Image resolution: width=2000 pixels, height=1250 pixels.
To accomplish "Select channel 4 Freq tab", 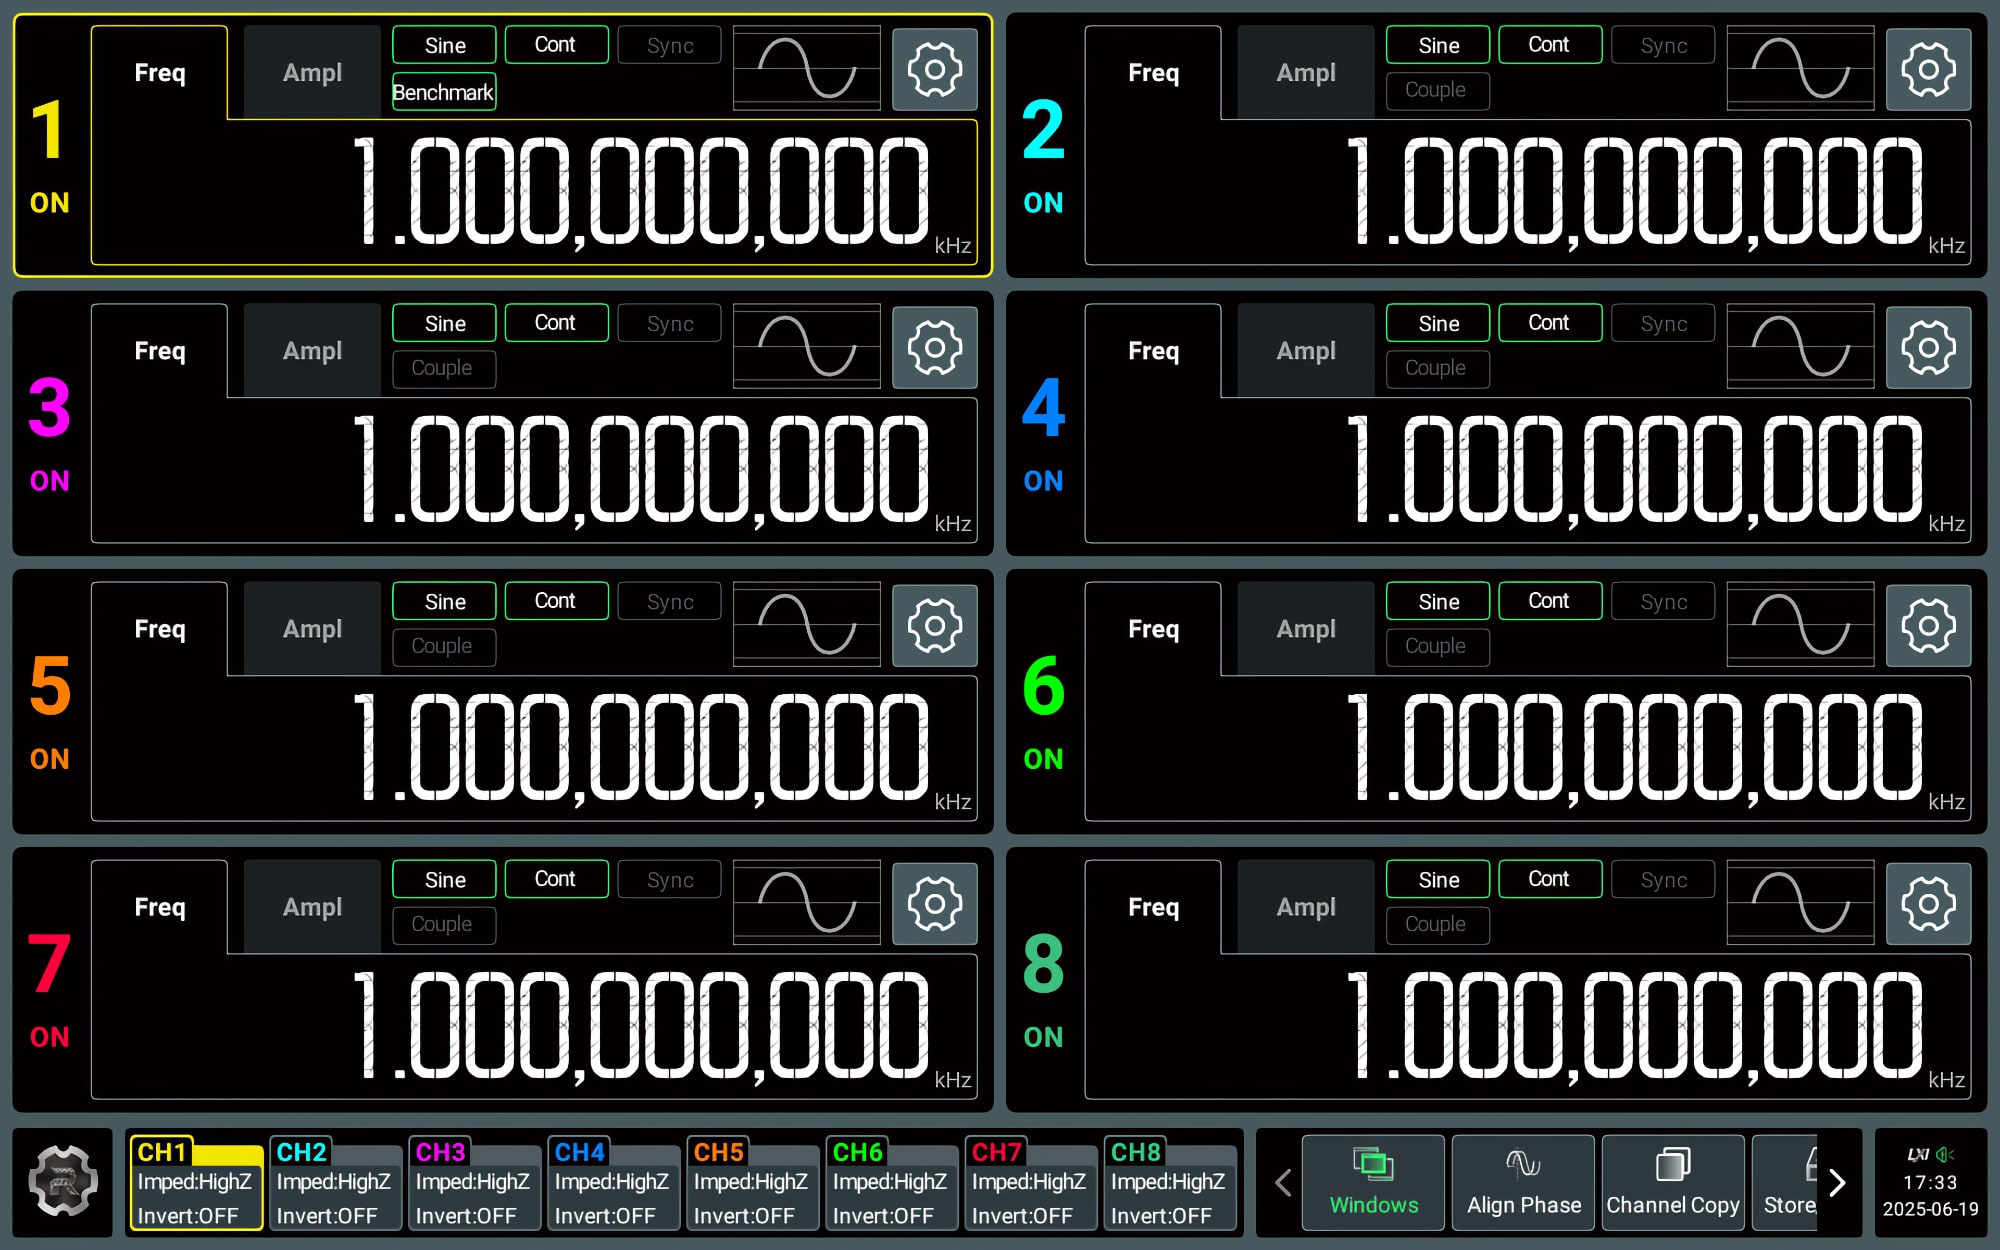I will pyautogui.click(x=1153, y=350).
